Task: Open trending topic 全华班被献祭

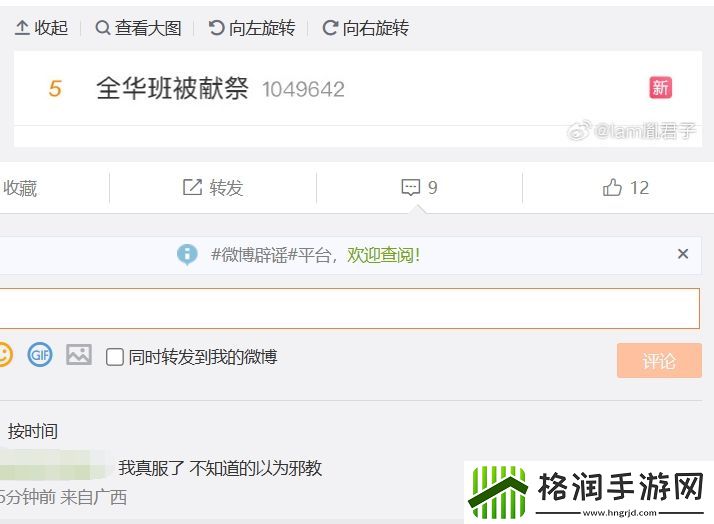Action: tap(173, 88)
